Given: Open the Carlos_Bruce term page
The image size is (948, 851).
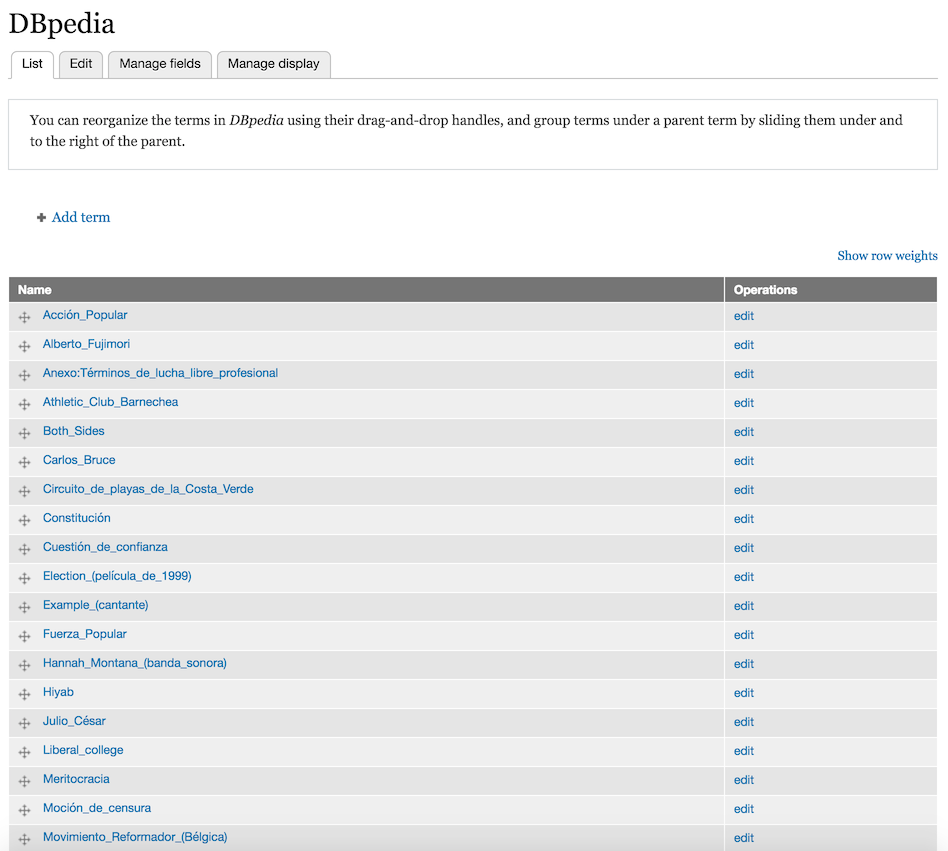Looking at the screenshot, I should pyautogui.click(x=79, y=460).
